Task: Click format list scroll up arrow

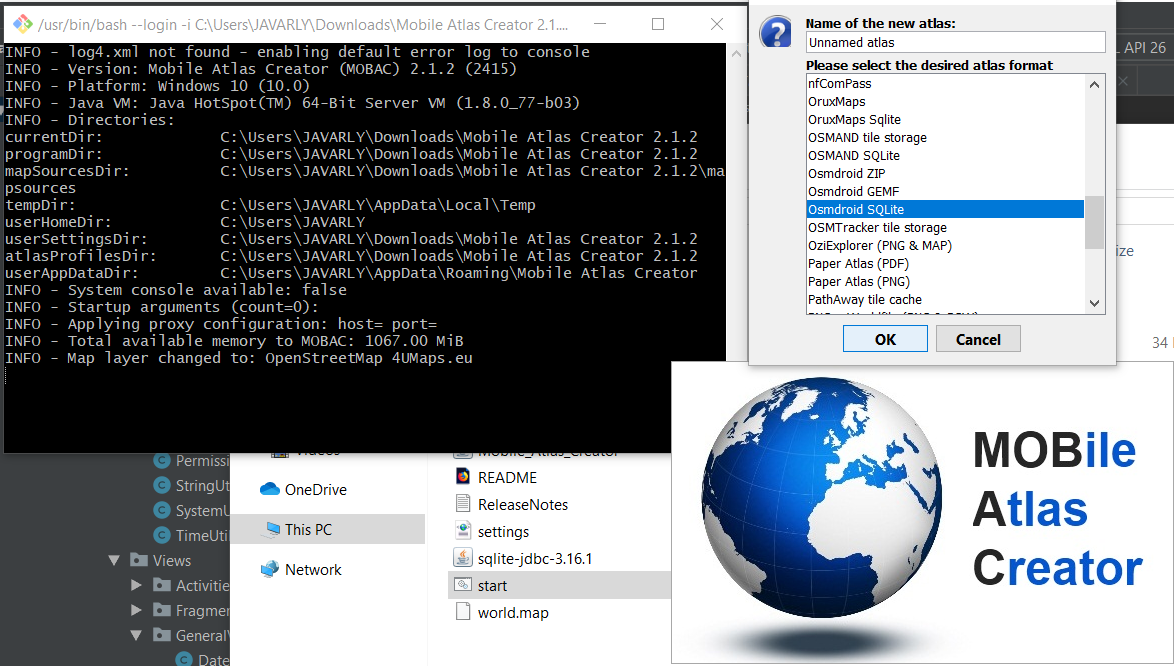Action: point(1094,85)
